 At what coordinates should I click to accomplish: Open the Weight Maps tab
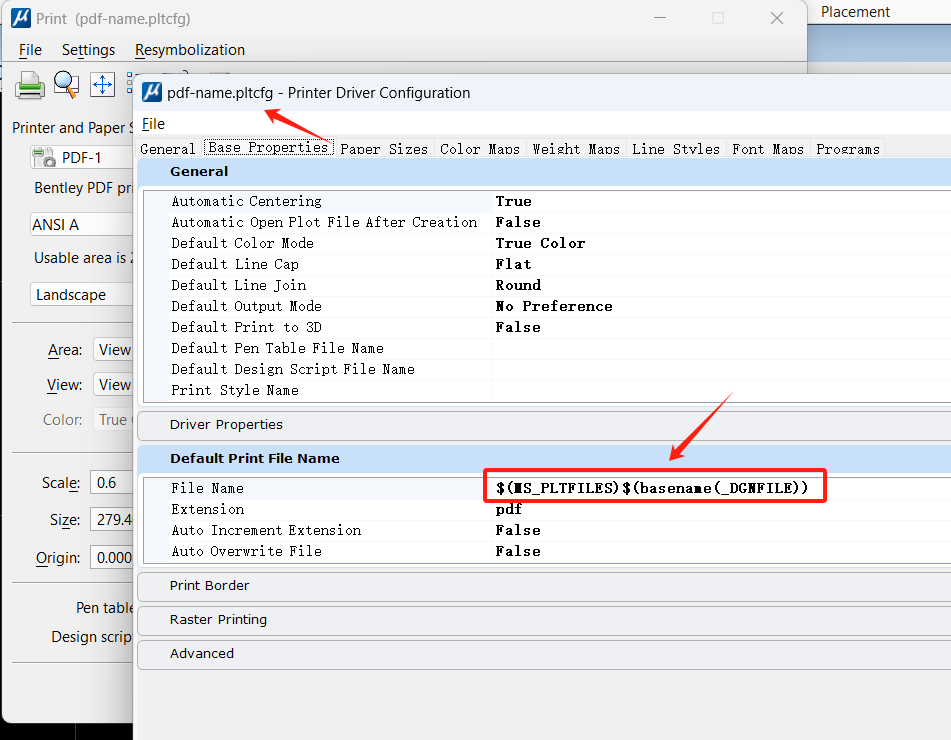coord(576,149)
